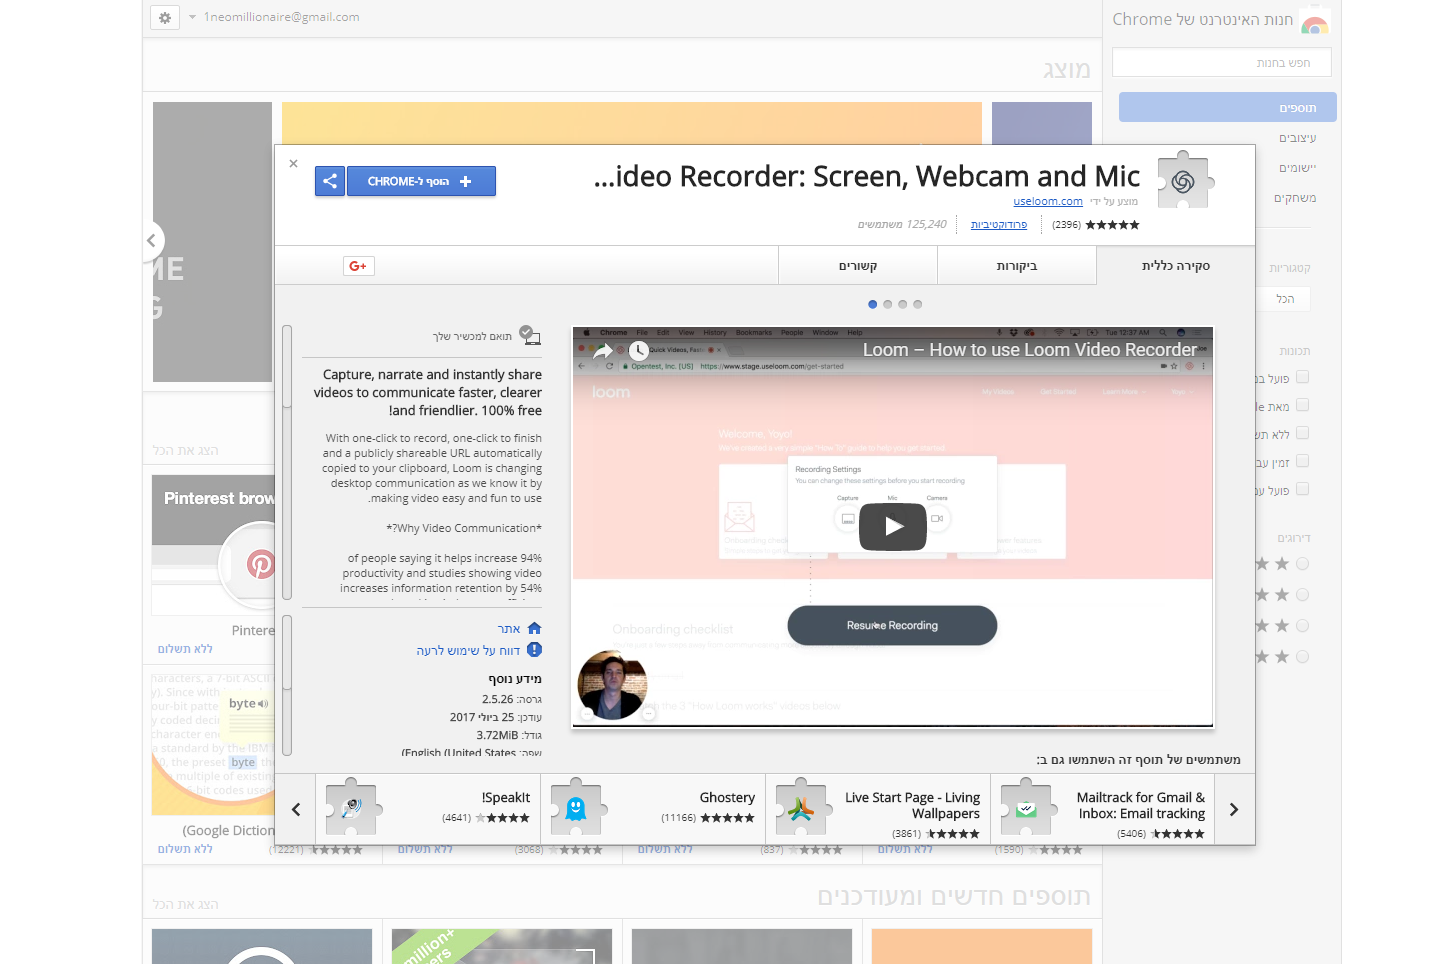The width and height of the screenshot is (1449, 964).
Task: Open the settings gear in the store header
Action: pyautogui.click(x=165, y=17)
